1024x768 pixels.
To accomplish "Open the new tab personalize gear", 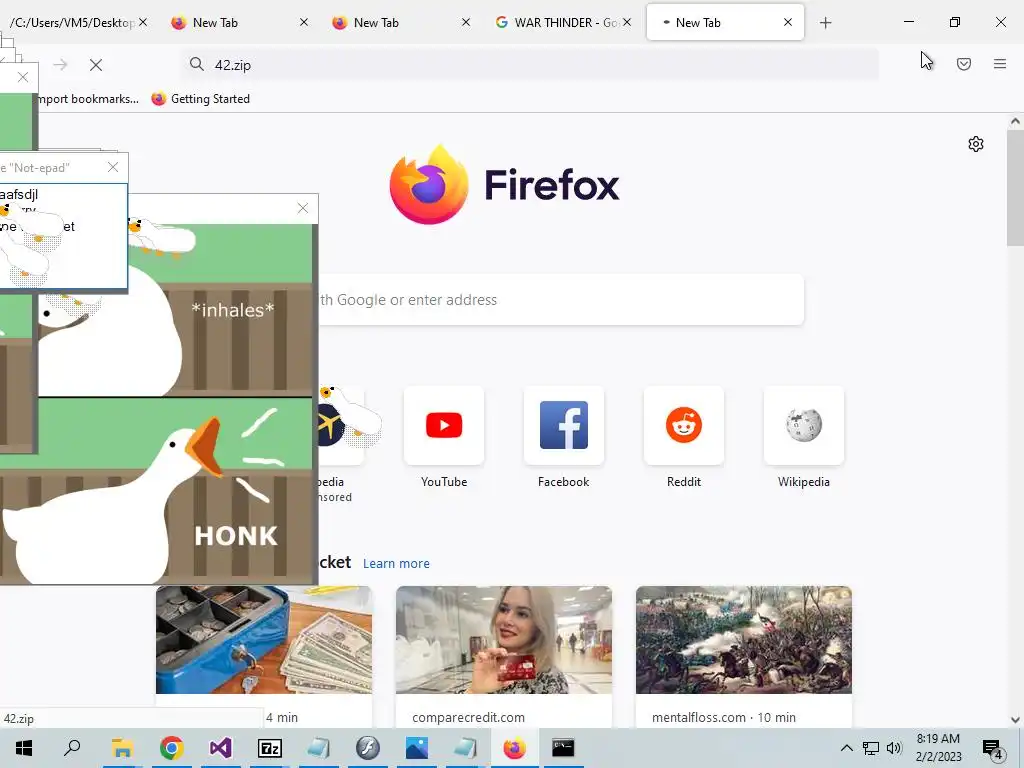I will coord(976,144).
